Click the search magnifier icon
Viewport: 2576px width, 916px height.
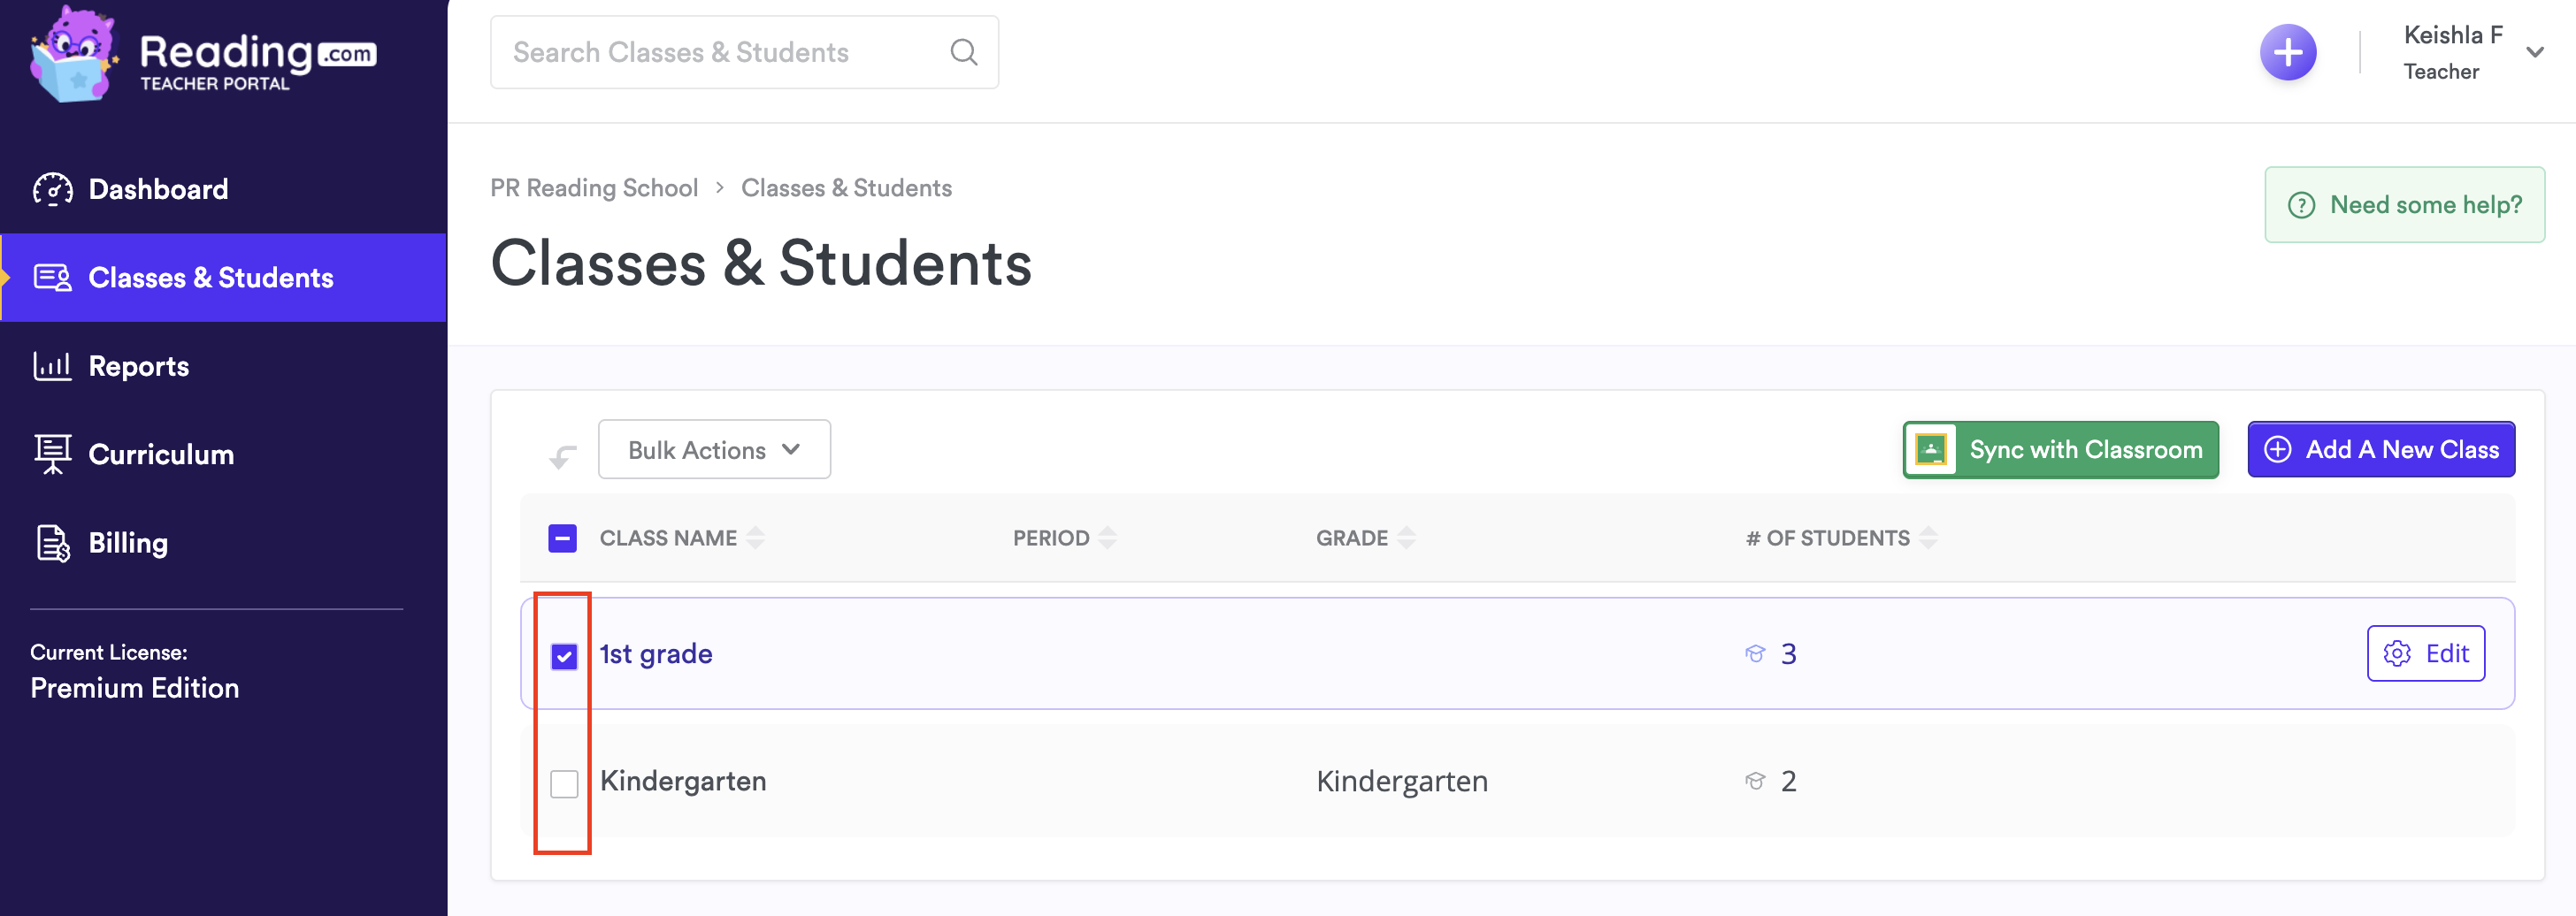[963, 52]
